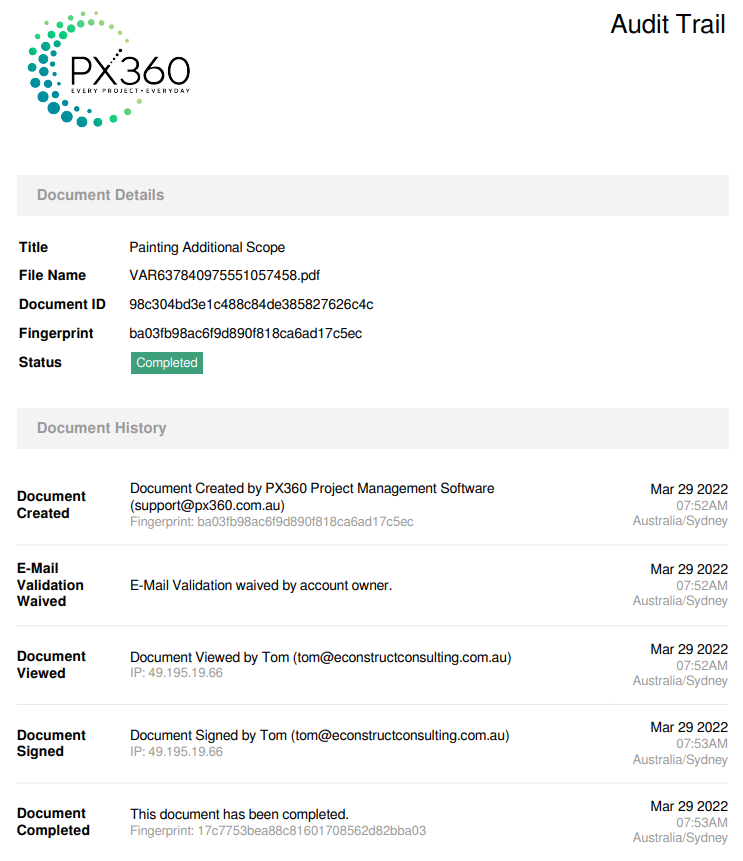
Task: Select the Document Details section header
Action: [x=100, y=195]
